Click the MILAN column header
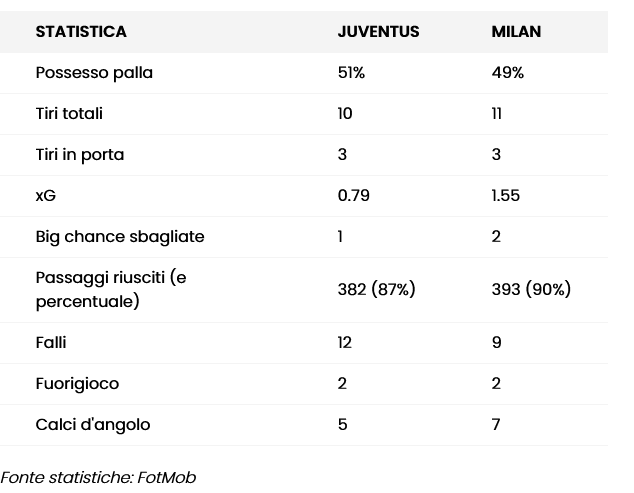The height and width of the screenshot is (493, 634). pos(516,32)
